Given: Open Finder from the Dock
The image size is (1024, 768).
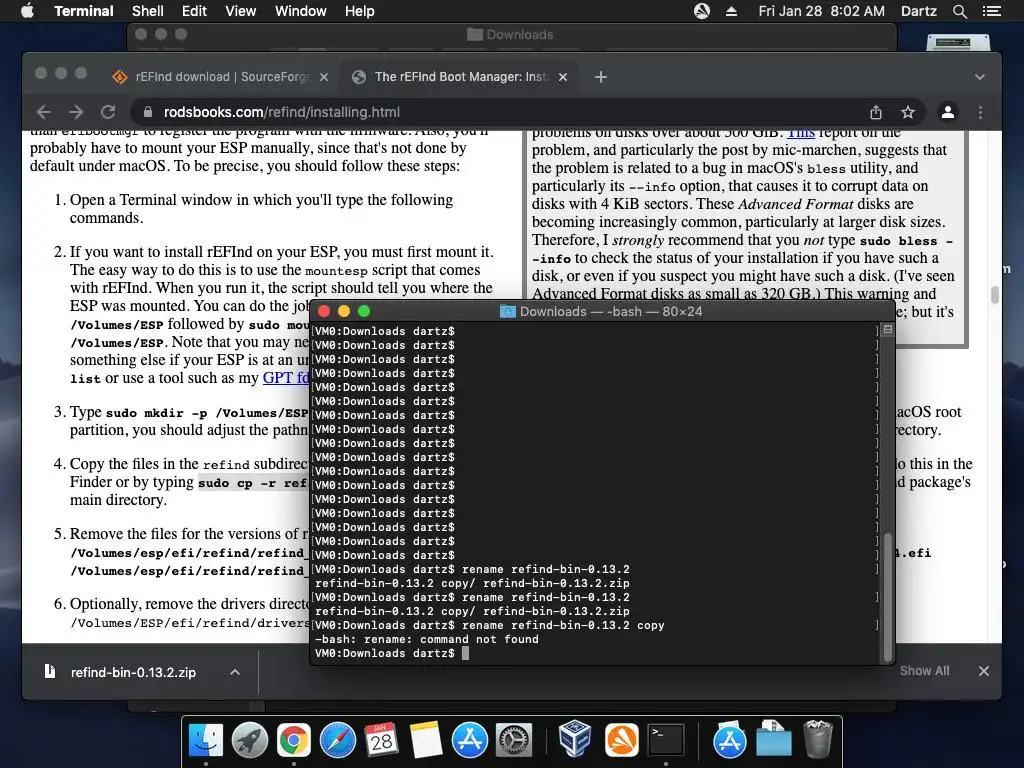Looking at the screenshot, I should (206, 740).
